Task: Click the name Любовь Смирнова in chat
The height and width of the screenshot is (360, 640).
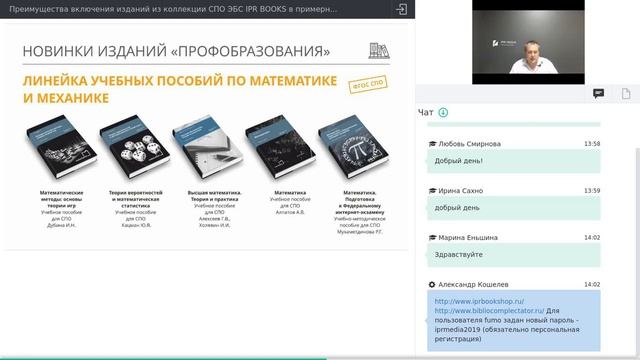Action: (469, 144)
